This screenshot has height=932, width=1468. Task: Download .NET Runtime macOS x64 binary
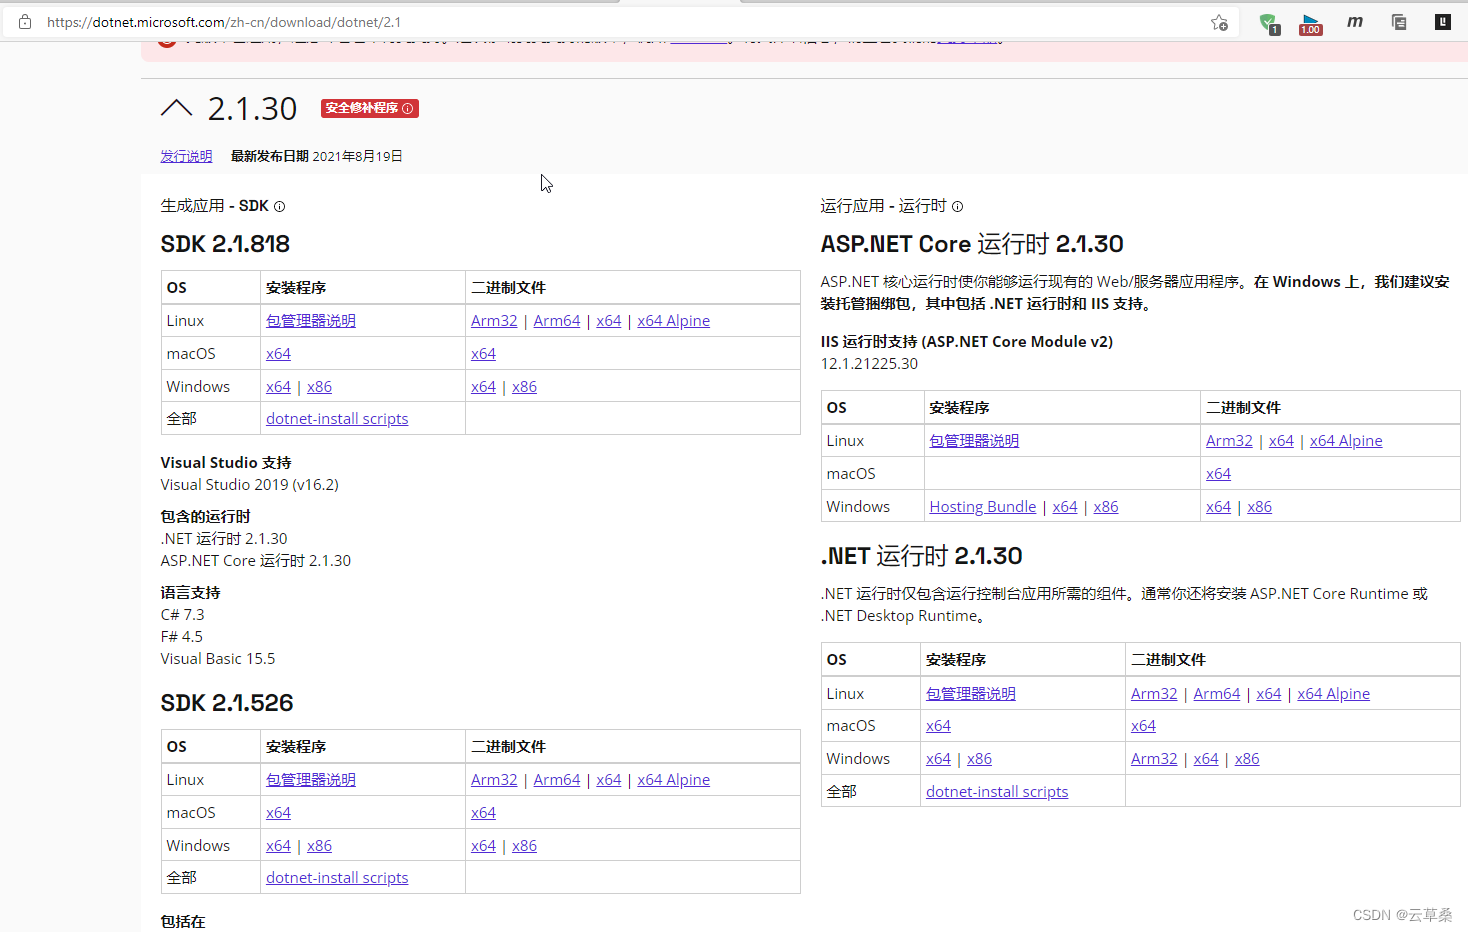(x=1143, y=726)
